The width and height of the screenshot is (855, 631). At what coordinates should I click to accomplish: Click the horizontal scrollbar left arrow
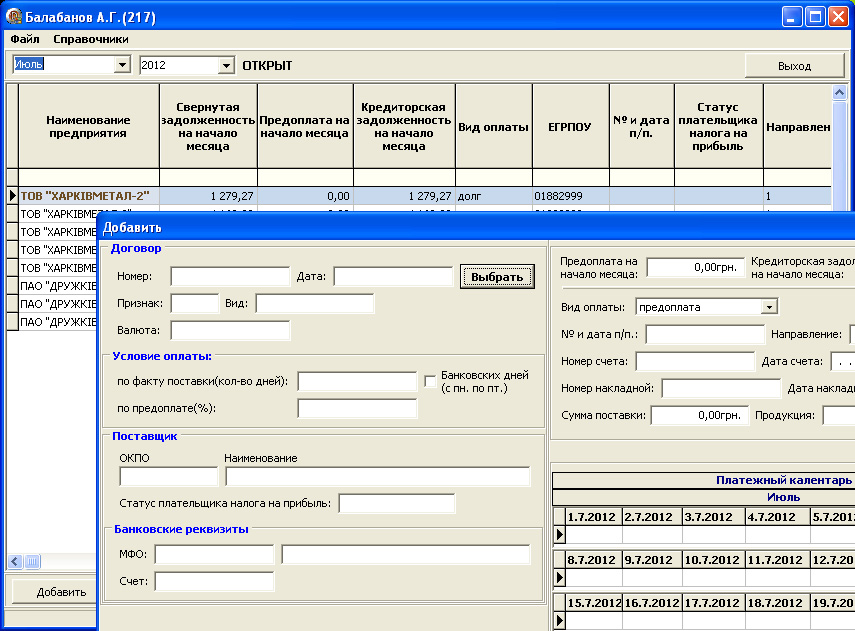pos(13,561)
